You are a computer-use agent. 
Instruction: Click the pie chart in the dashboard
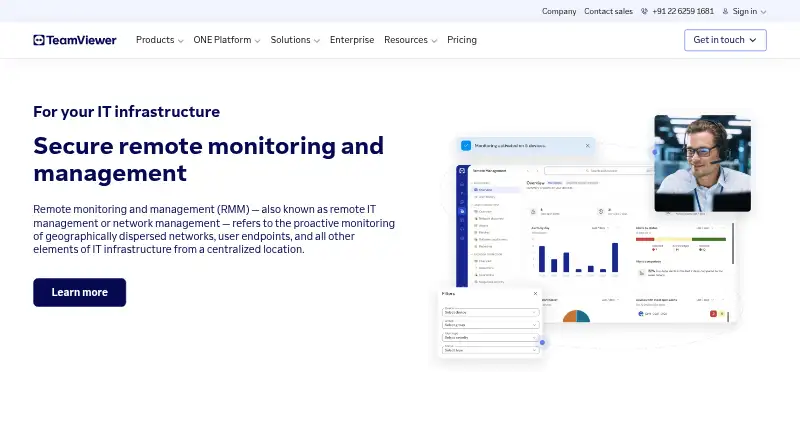[576, 316]
